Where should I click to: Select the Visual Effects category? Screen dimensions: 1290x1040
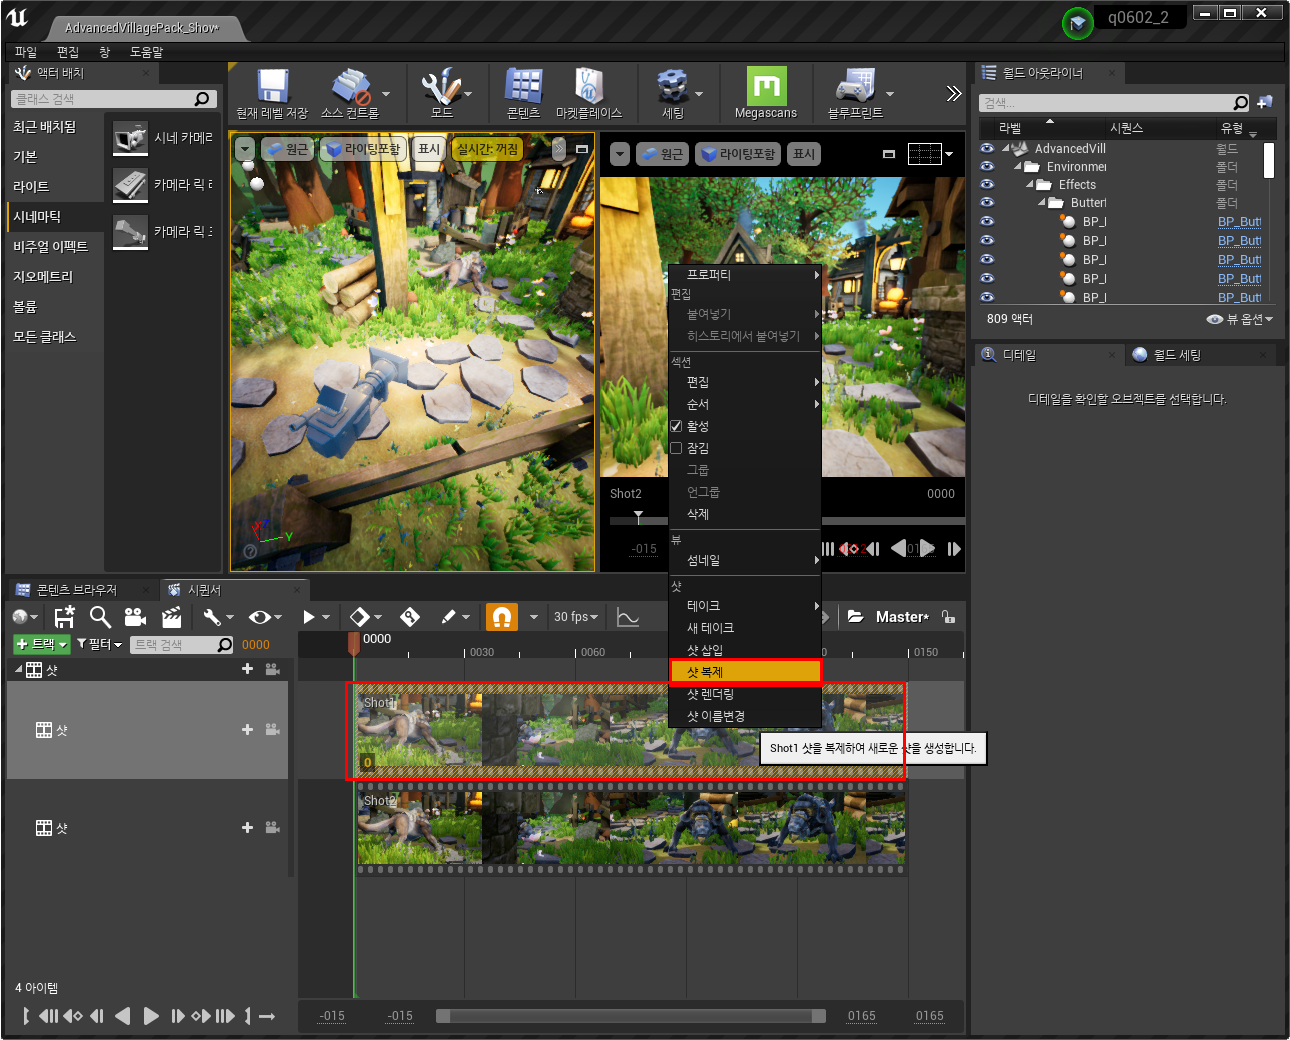point(55,246)
